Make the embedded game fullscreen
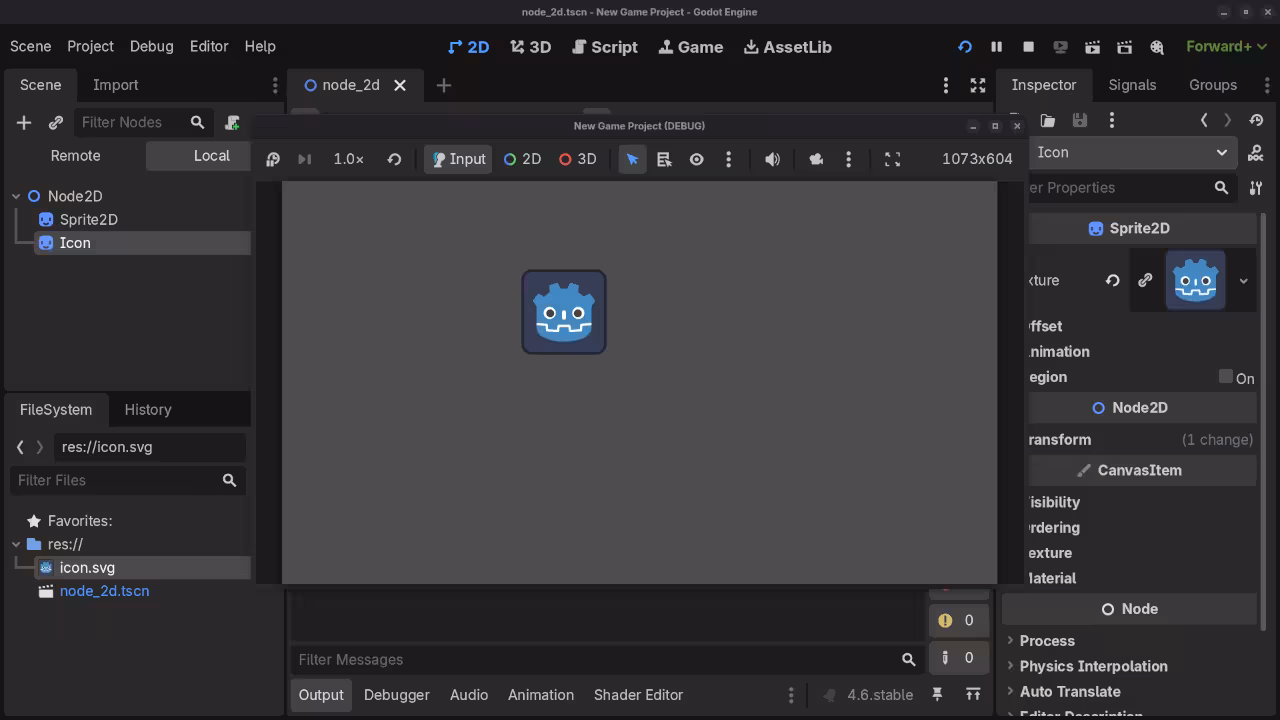Screen dimensions: 1280x720 click(x=892, y=159)
